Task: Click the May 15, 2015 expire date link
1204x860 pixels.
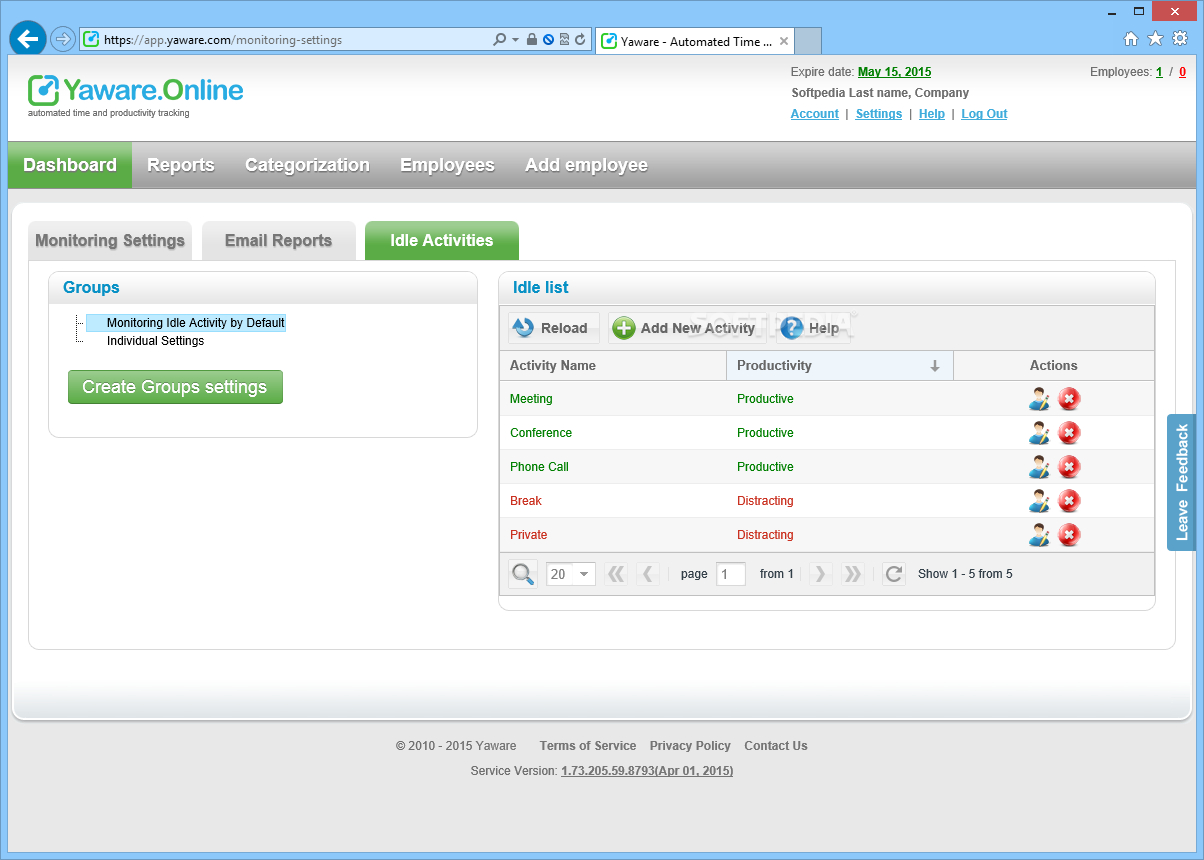Action: (894, 72)
